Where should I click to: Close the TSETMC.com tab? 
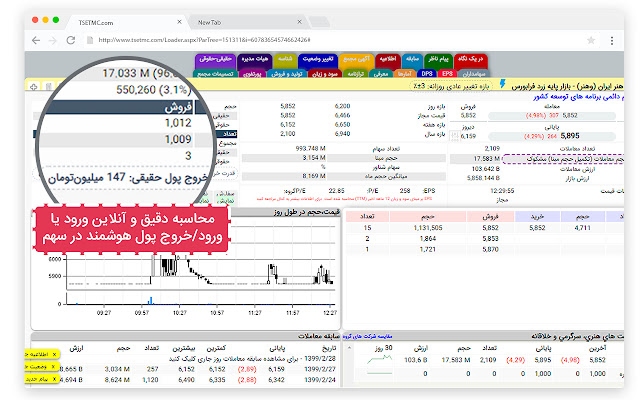(x=179, y=22)
